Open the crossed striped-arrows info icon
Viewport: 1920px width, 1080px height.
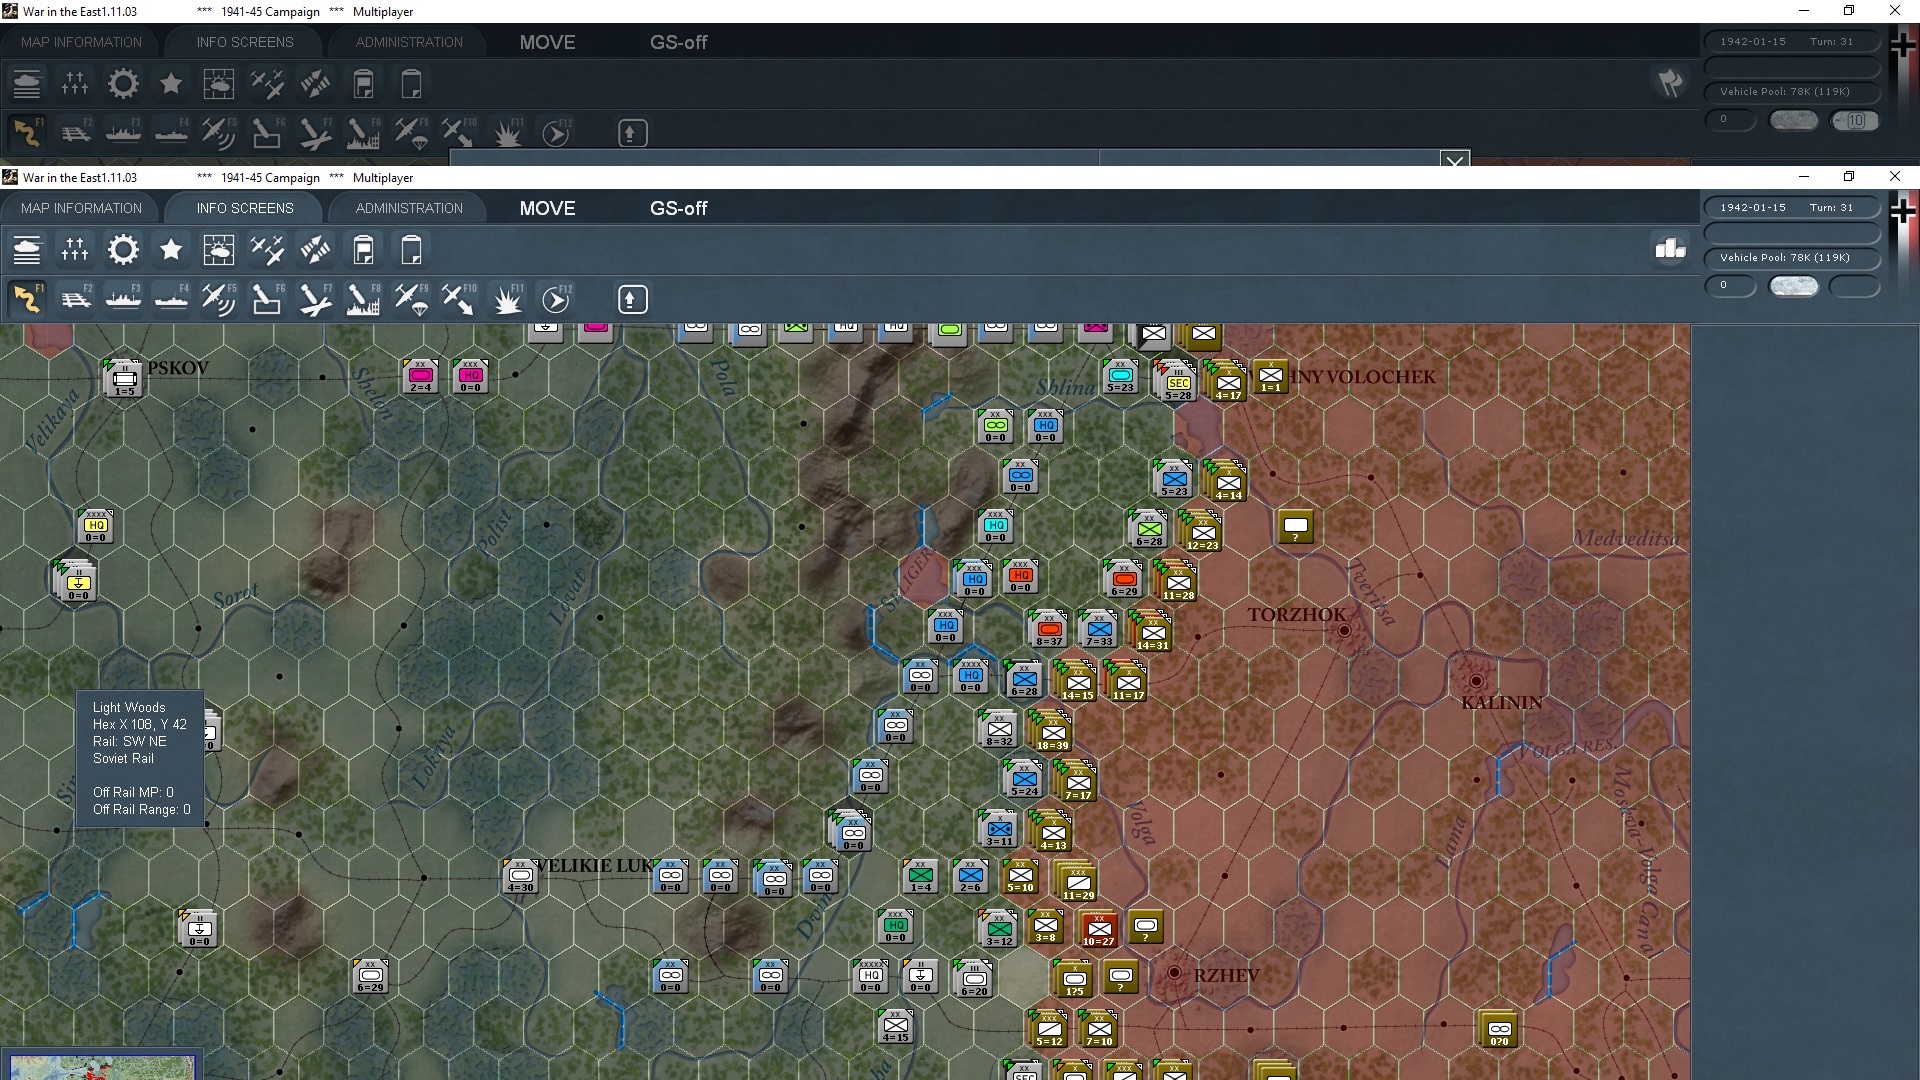click(315, 250)
